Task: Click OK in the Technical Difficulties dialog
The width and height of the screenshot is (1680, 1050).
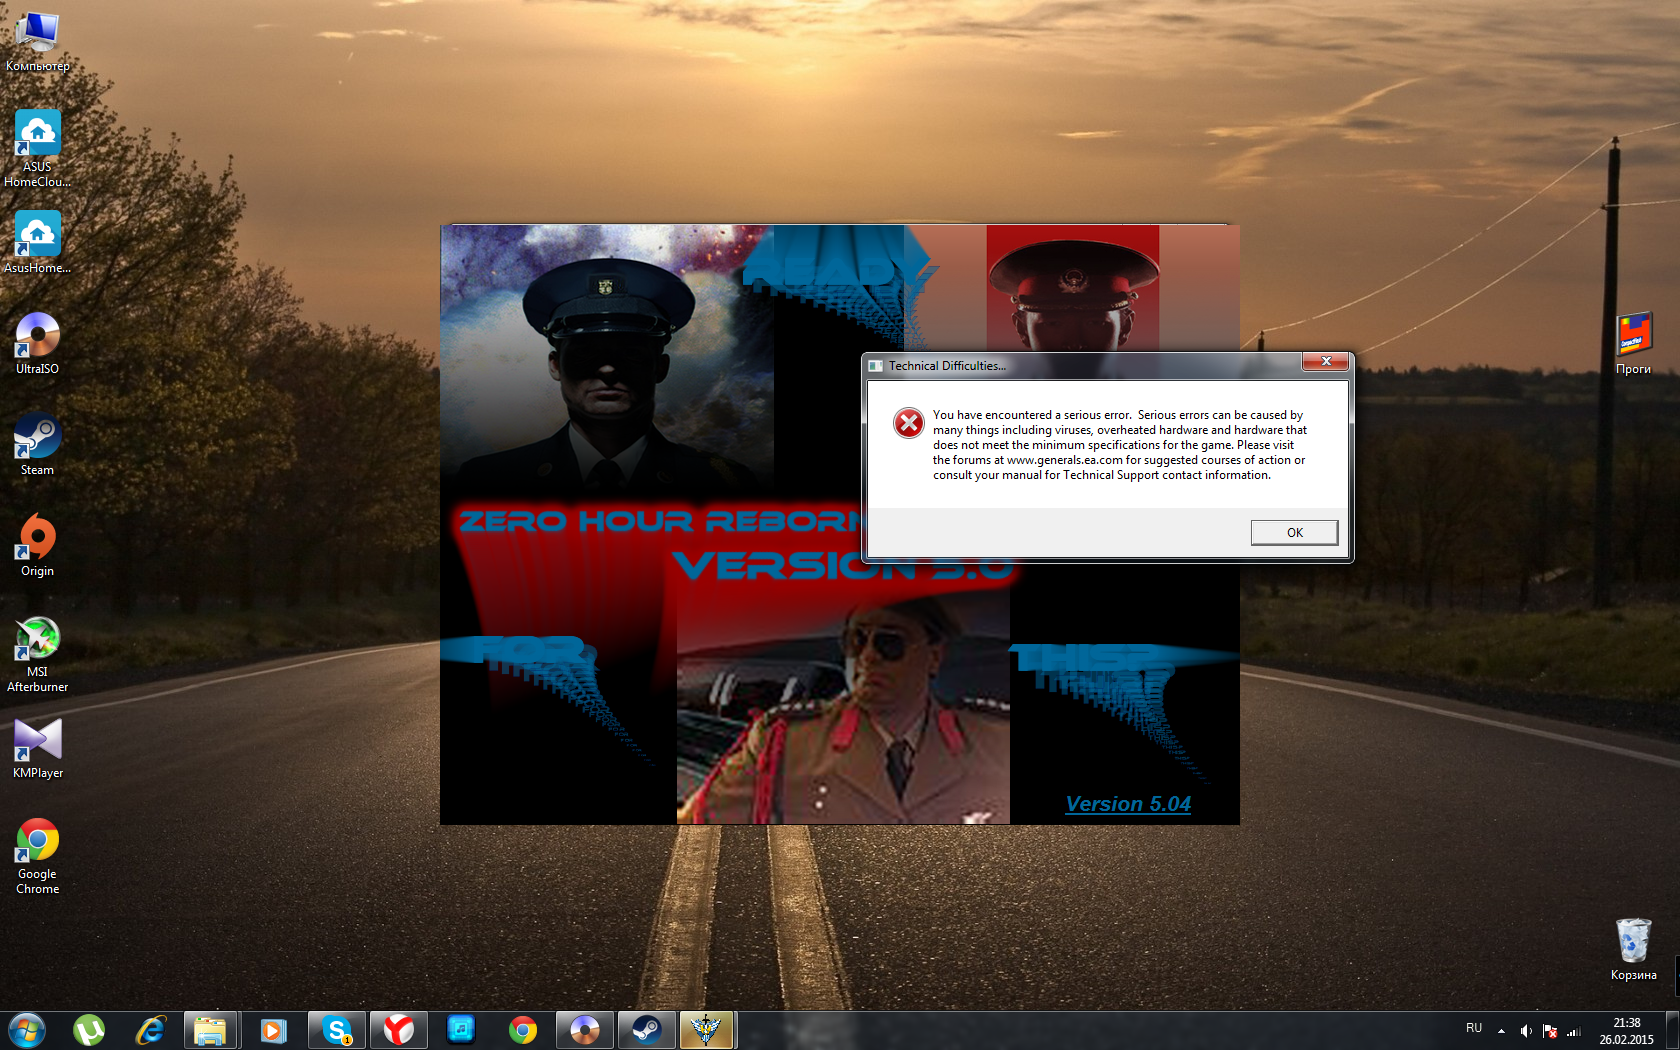Action: pyautogui.click(x=1294, y=532)
